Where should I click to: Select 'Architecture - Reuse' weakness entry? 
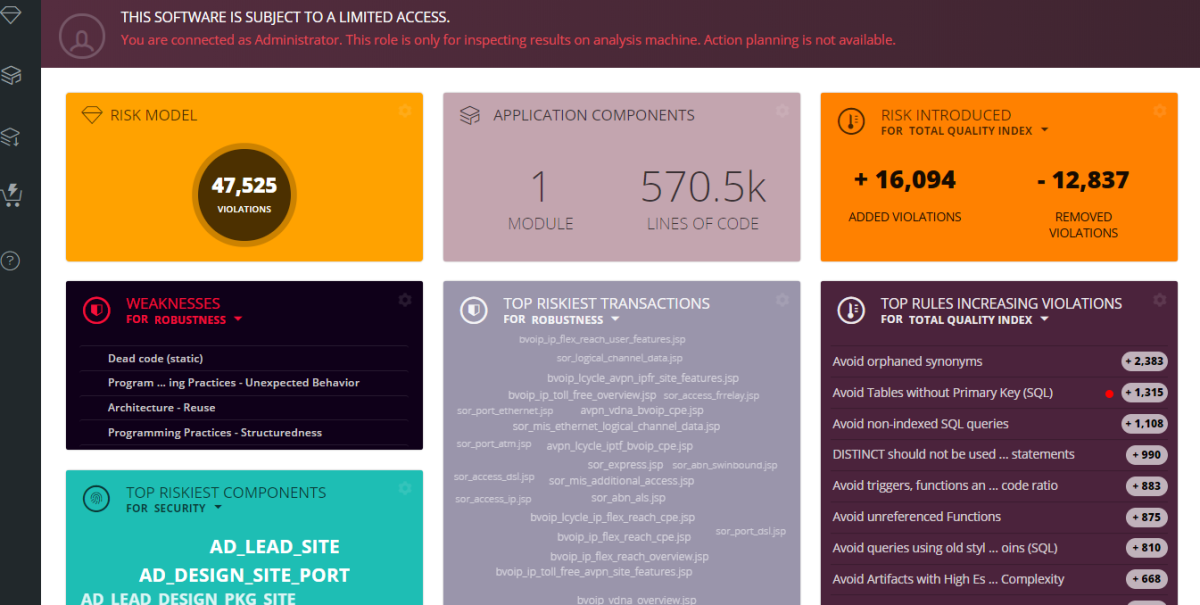point(161,408)
